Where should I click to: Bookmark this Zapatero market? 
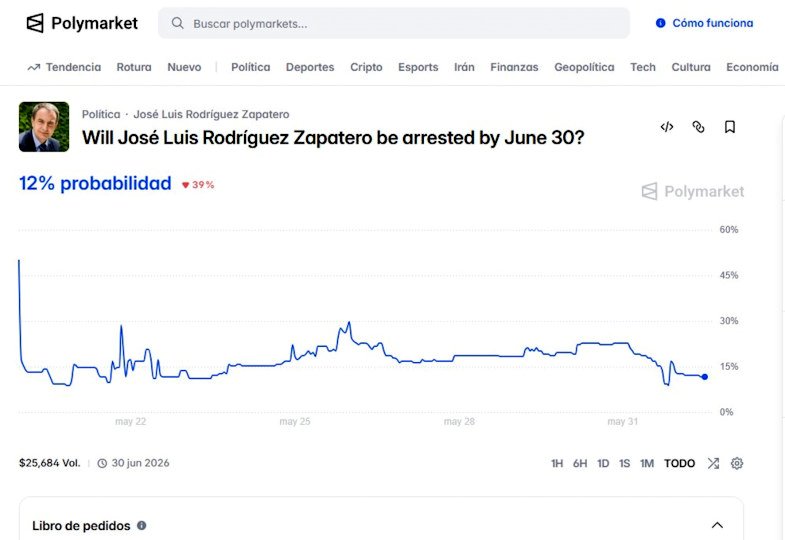point(729,127)
